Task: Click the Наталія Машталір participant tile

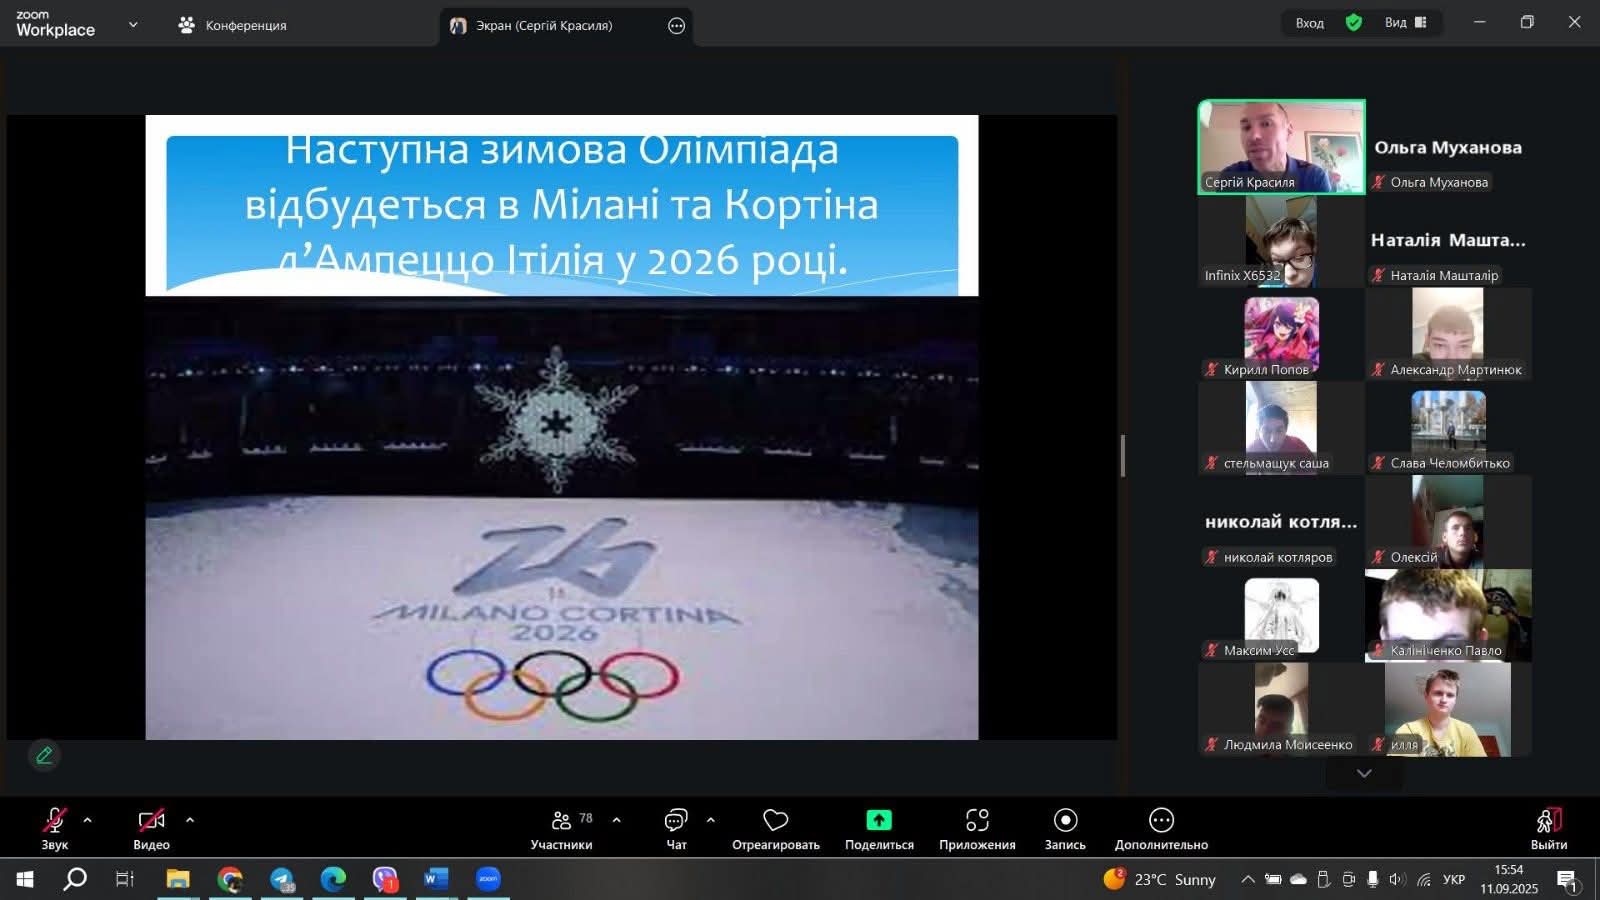Action: coord(1448,241)
